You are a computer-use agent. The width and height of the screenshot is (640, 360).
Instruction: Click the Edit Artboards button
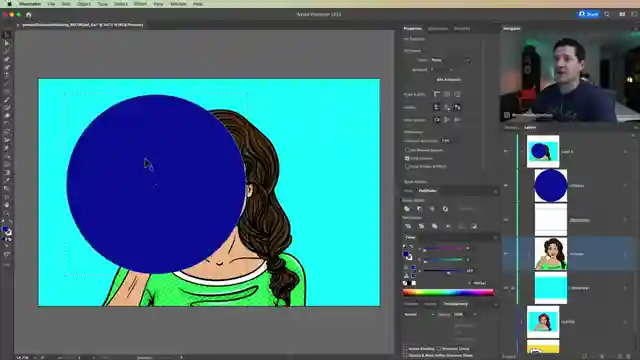click(449, 80)
